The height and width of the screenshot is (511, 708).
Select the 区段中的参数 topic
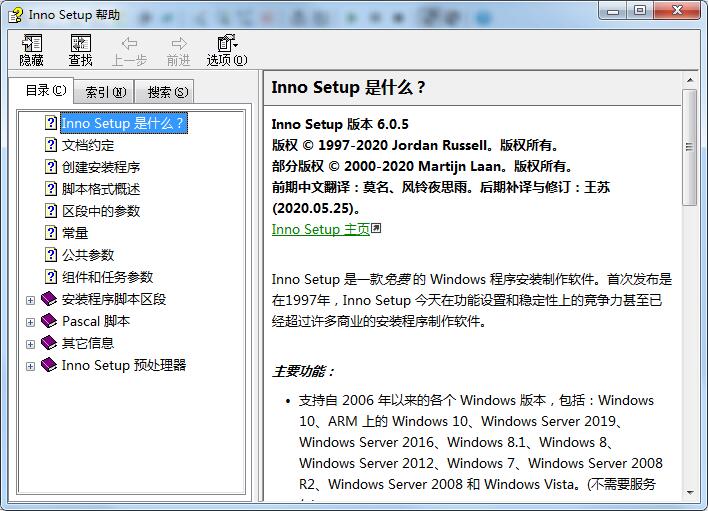click(x=101, y=211)
